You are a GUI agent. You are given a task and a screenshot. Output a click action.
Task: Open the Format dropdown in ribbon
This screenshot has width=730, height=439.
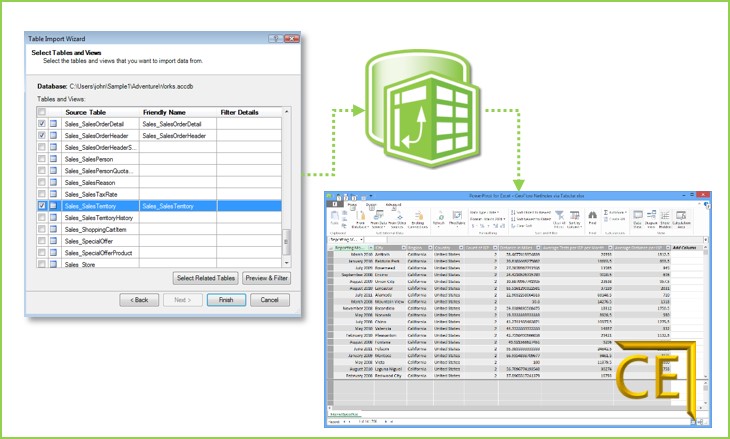487,219
